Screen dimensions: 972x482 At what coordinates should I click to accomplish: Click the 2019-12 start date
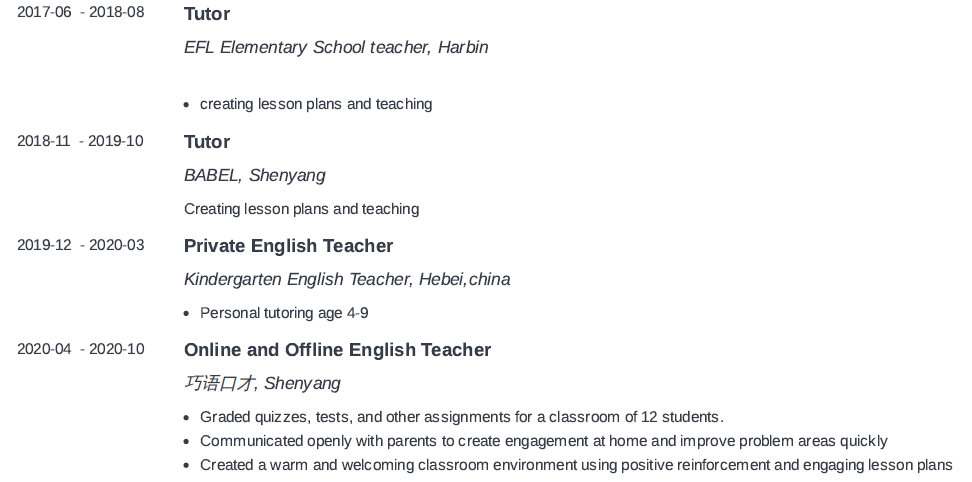44,245
